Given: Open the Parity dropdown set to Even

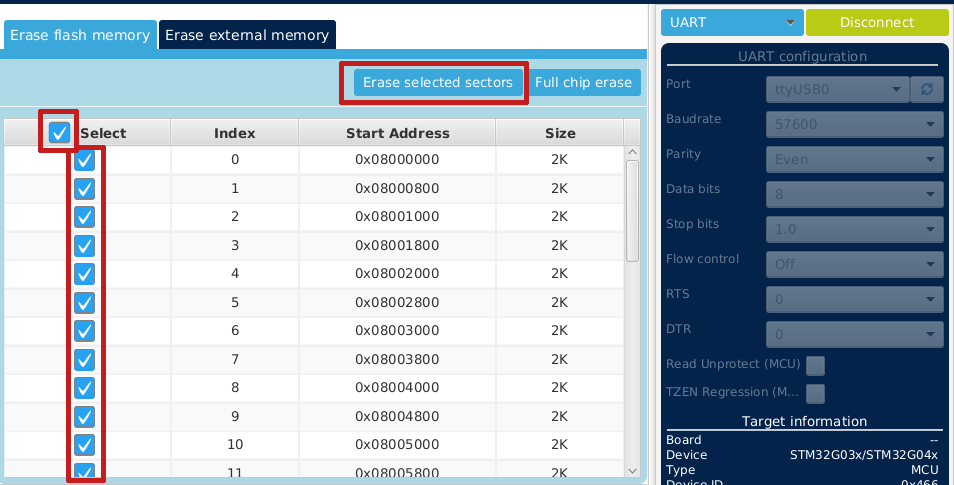Looking at the screenshot, I should (x=855, y=159).
